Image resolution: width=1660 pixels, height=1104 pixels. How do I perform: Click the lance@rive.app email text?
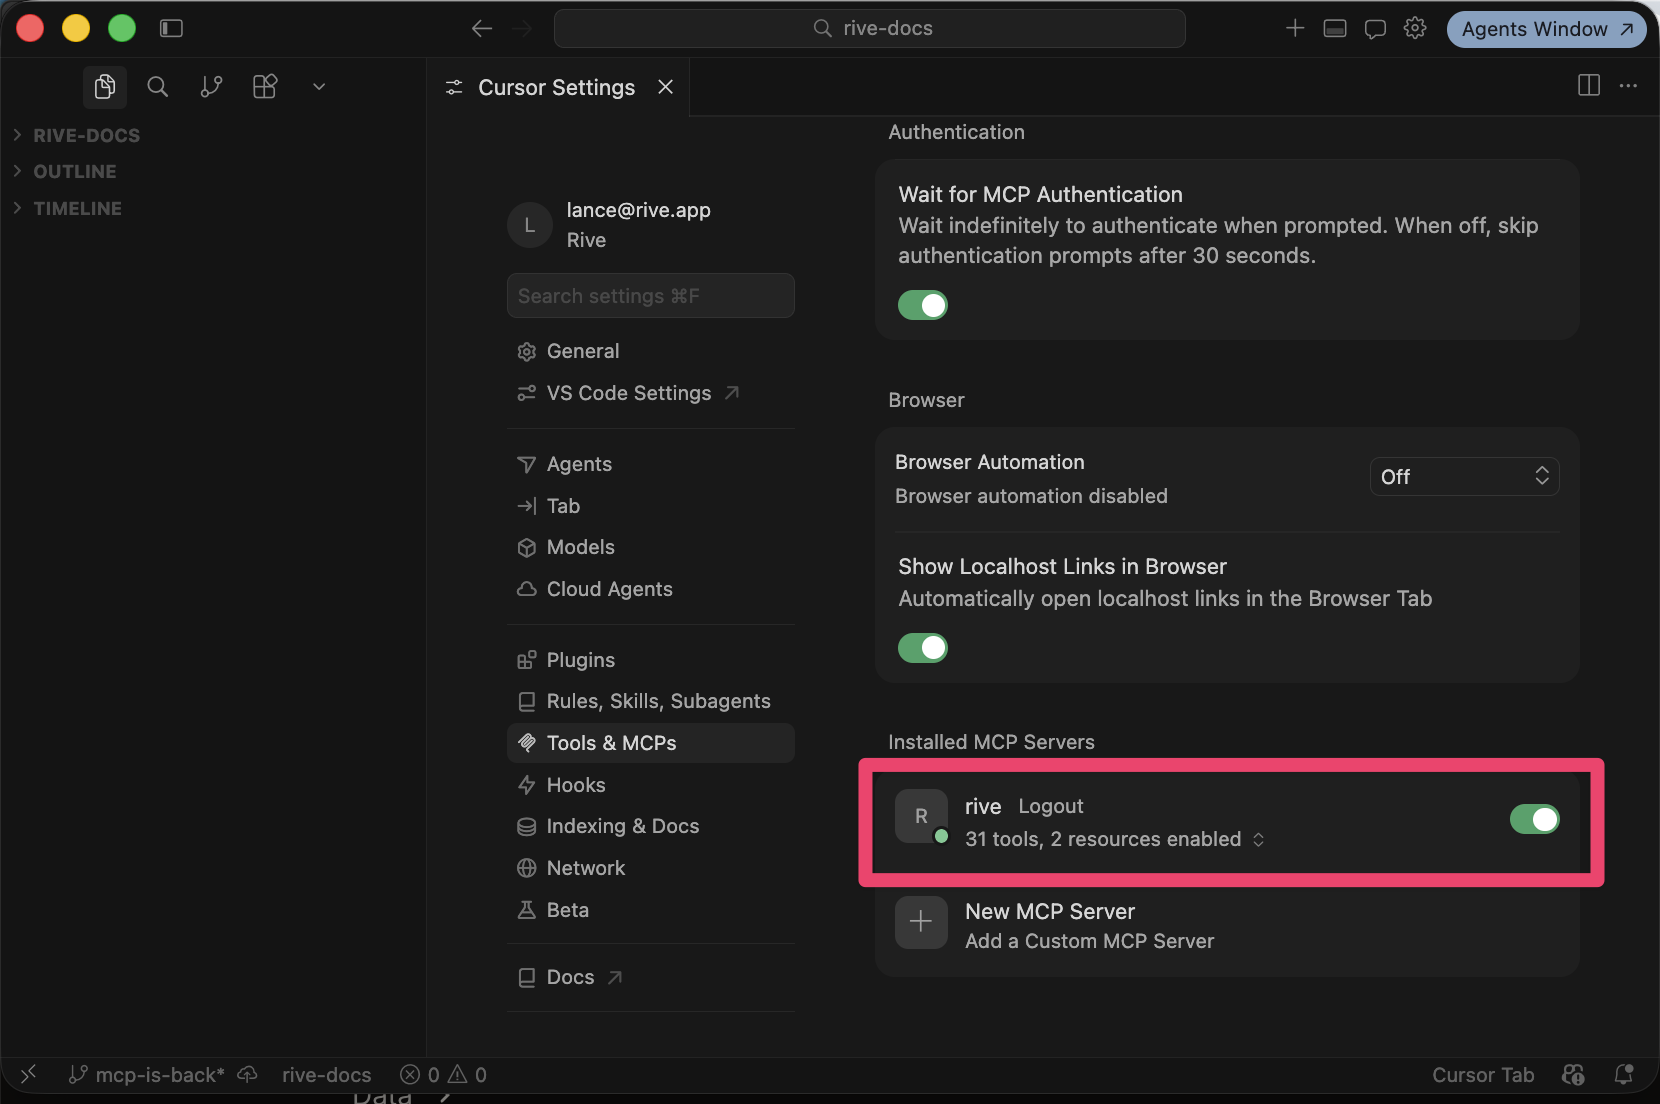(x=639, y=210)
